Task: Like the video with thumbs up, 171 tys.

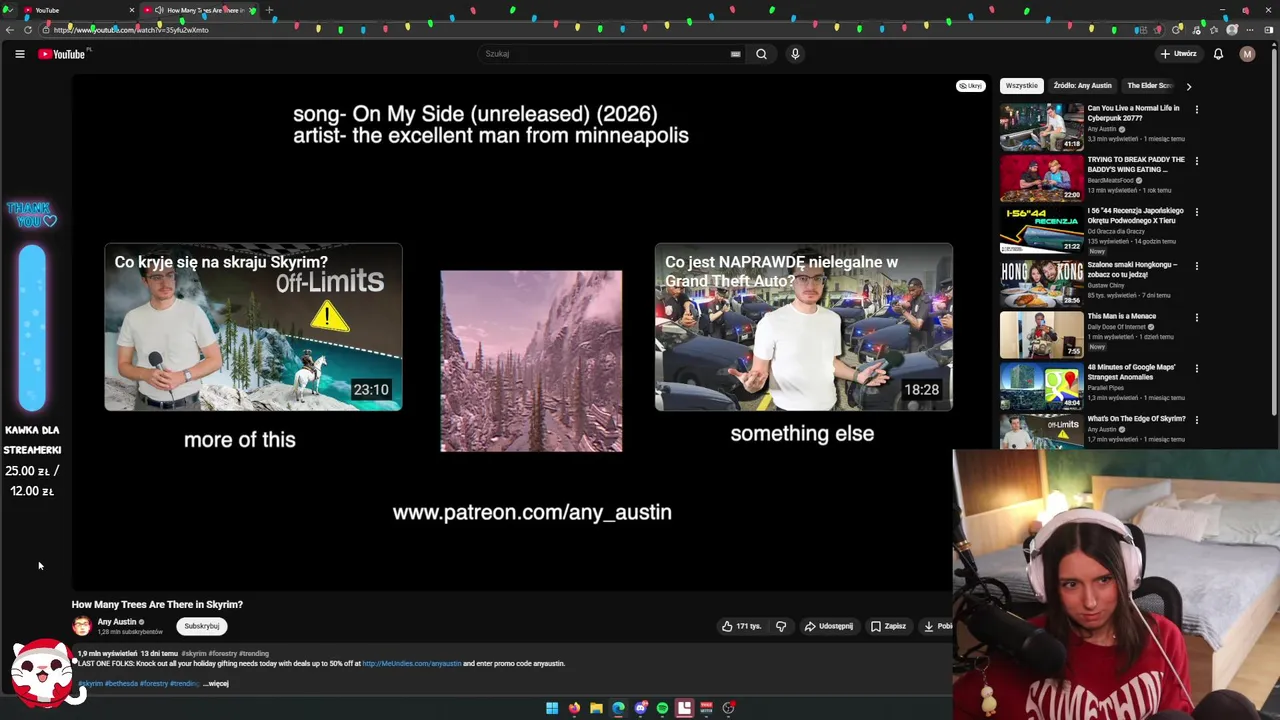Action: pyautogui.click(x=741, y=626)
